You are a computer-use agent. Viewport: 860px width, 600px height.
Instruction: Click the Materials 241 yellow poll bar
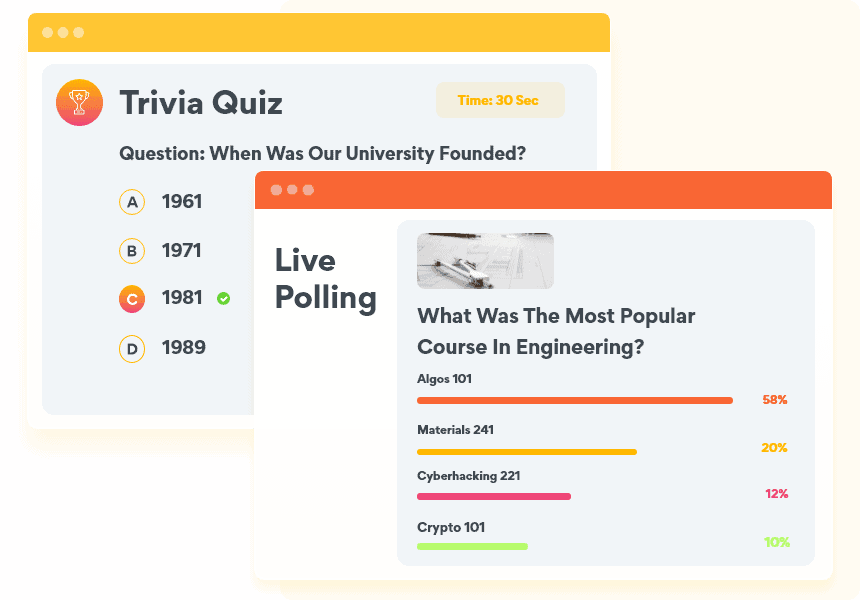pos(526,451)
